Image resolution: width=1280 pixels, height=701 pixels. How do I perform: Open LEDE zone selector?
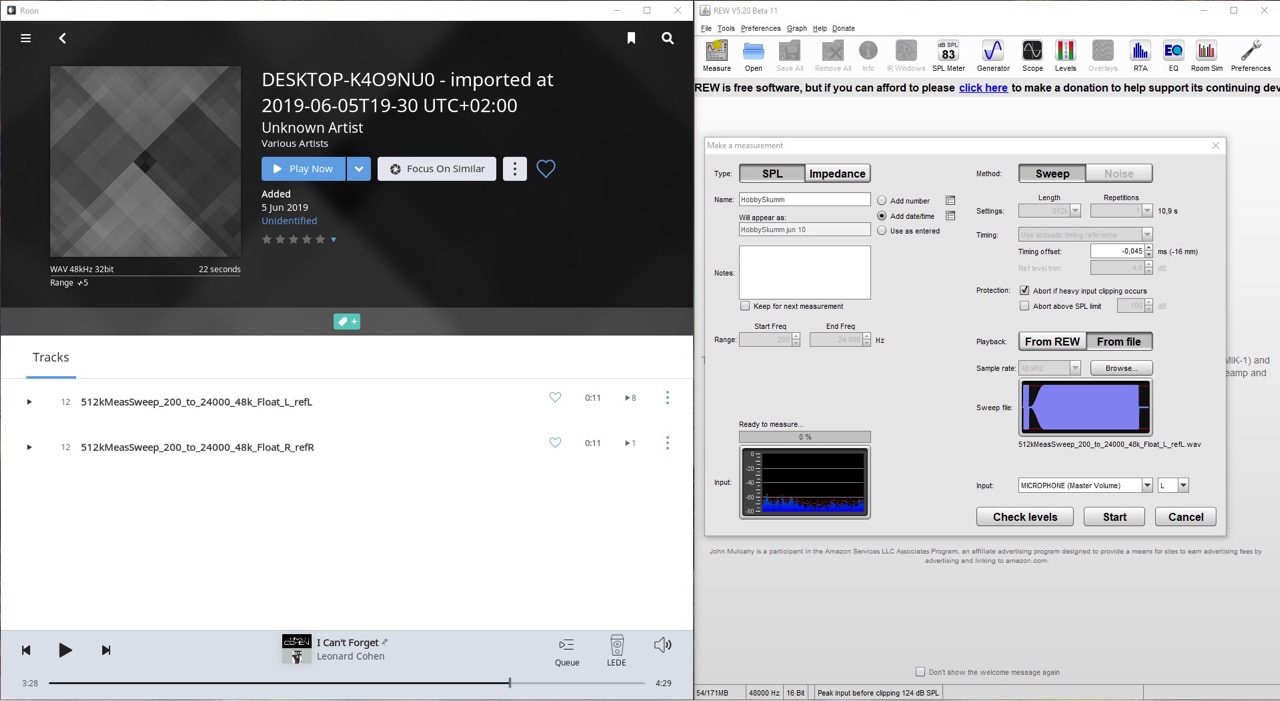pos(616,651)
